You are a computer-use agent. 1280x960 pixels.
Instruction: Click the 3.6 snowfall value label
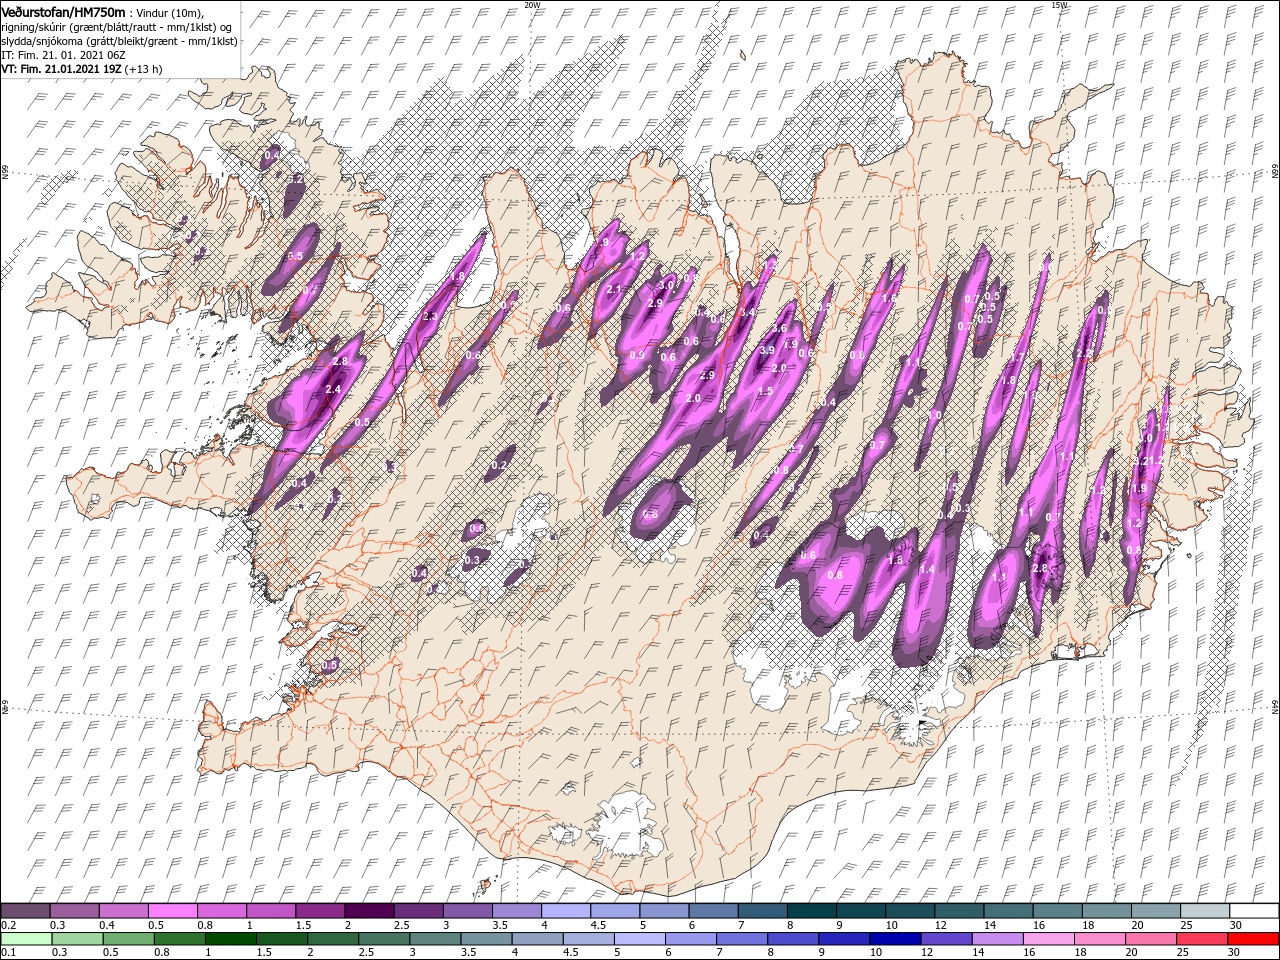click(x=780, y=328)
